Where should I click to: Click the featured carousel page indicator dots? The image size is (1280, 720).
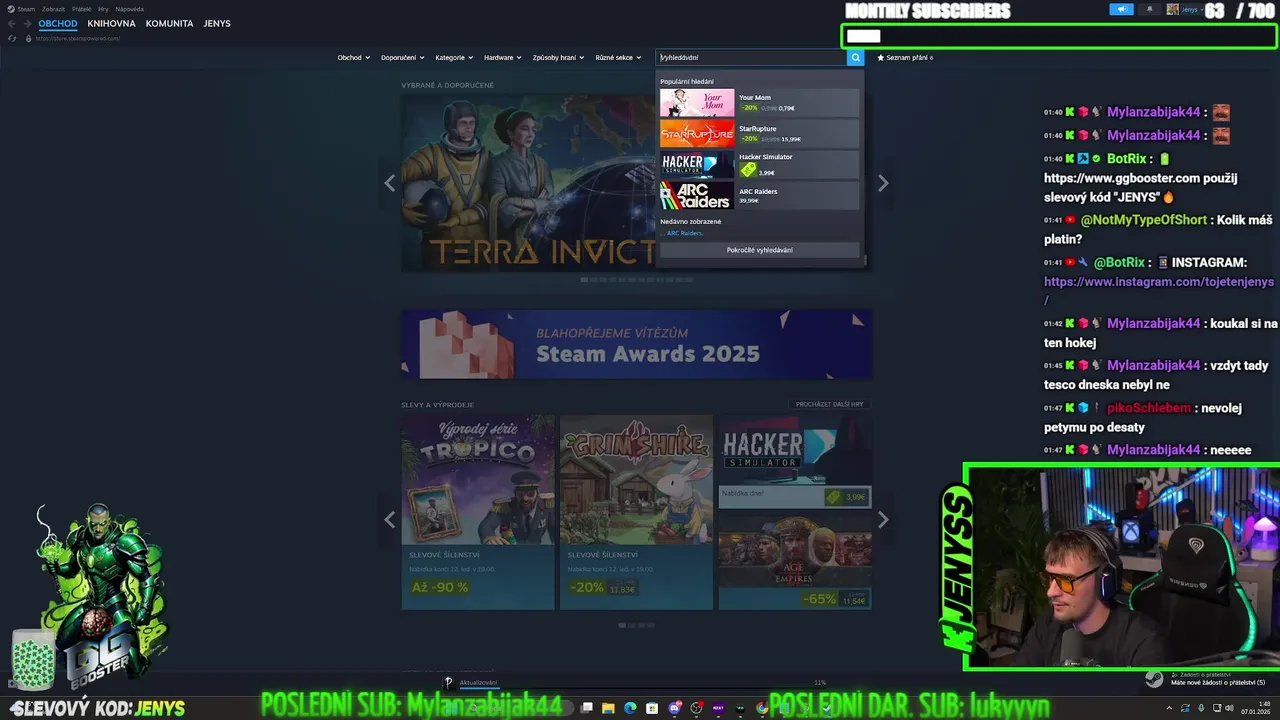(637, 280)
